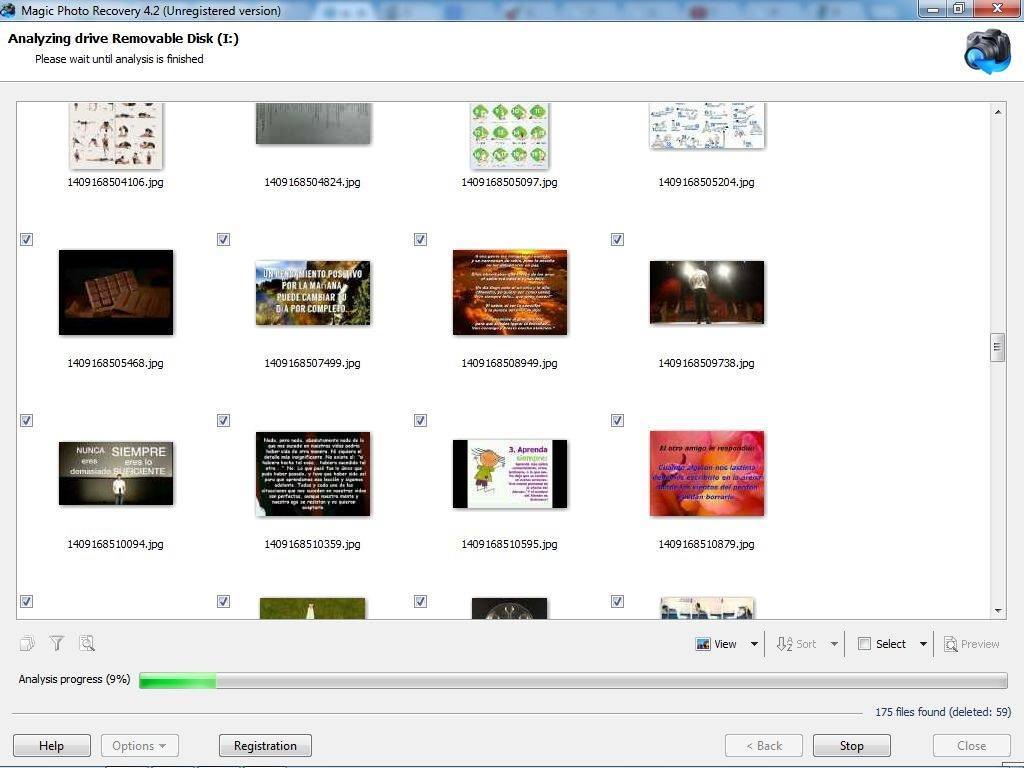Image resolution: width=1024 pixels, height=768 pixels.
Task: Click the Close button at bottom
Action: tap(971, 746)
